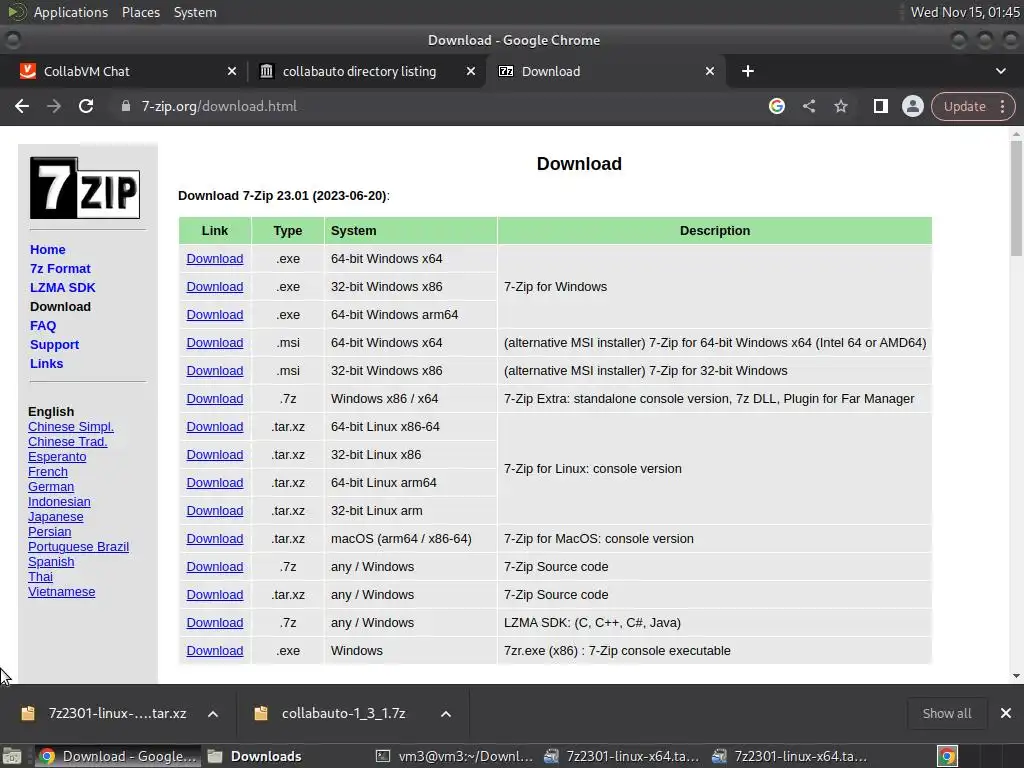Open the Links sidebar link
Screen dimensions: 1024x768
point(46,363)
